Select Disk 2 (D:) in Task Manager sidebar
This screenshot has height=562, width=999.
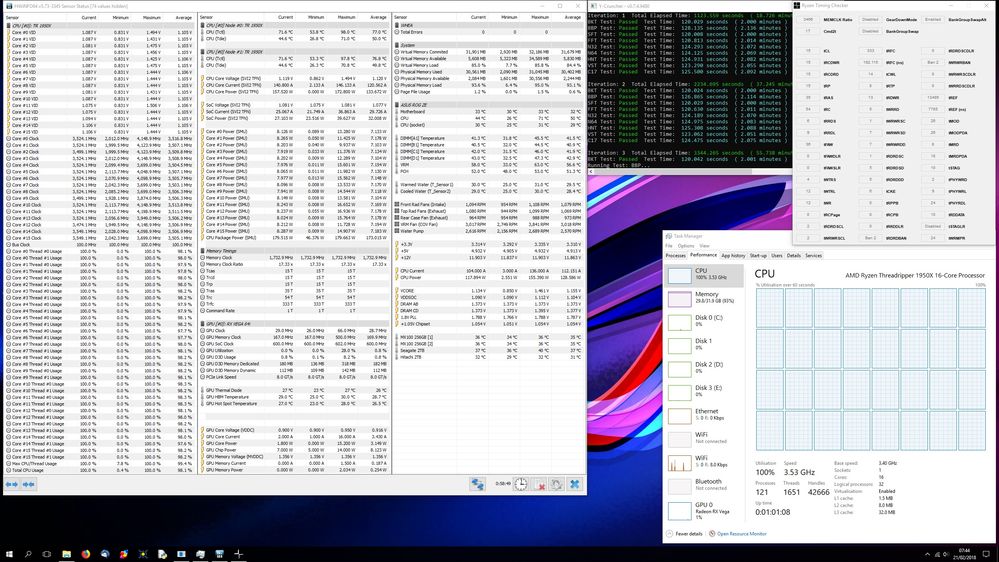pyautogui.click(x=704, y=369)
